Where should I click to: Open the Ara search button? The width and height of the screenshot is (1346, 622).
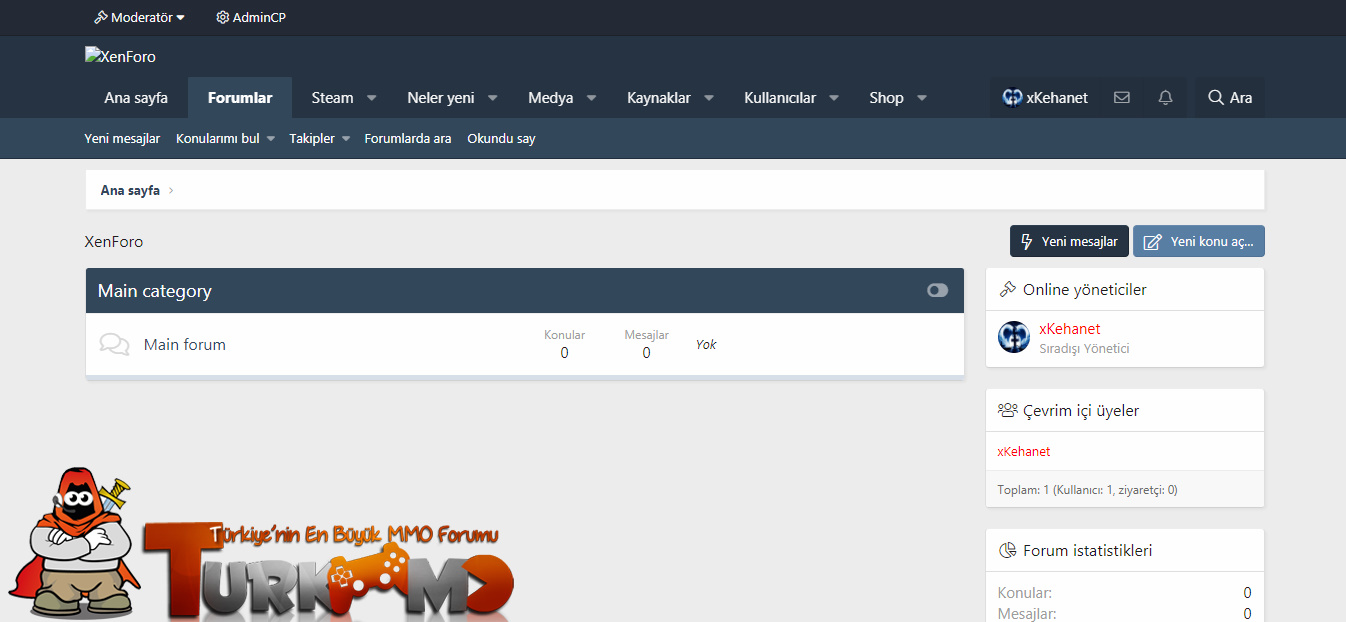tap(1230, 98)
